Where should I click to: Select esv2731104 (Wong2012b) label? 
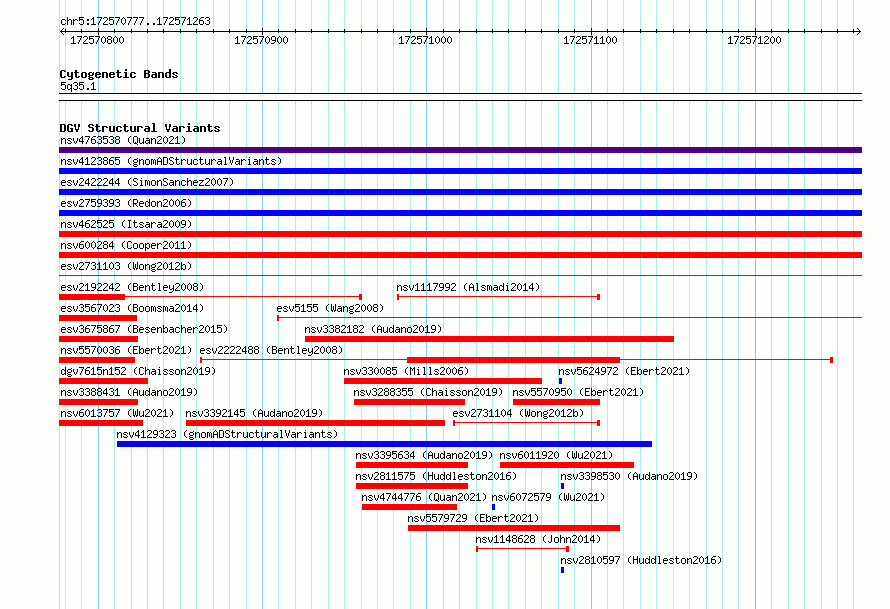pos(518,413)
